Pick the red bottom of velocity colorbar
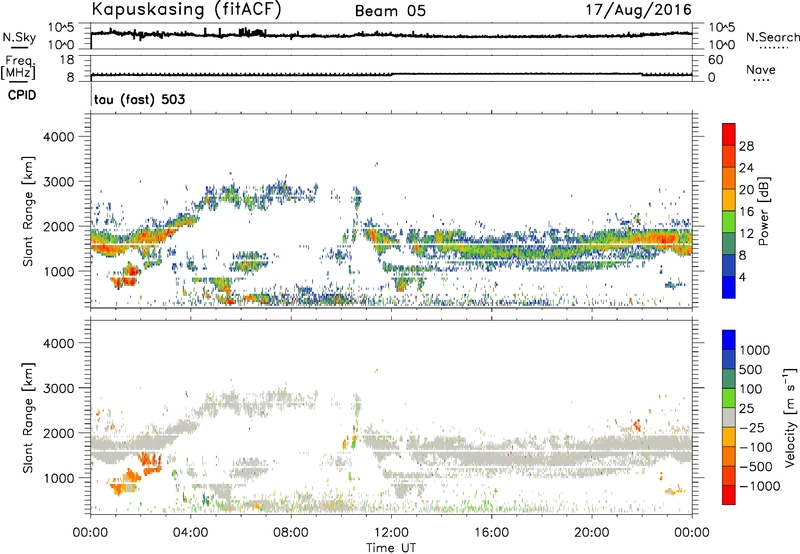The height and width of the screenshot is (554, 800). point(729,495)
